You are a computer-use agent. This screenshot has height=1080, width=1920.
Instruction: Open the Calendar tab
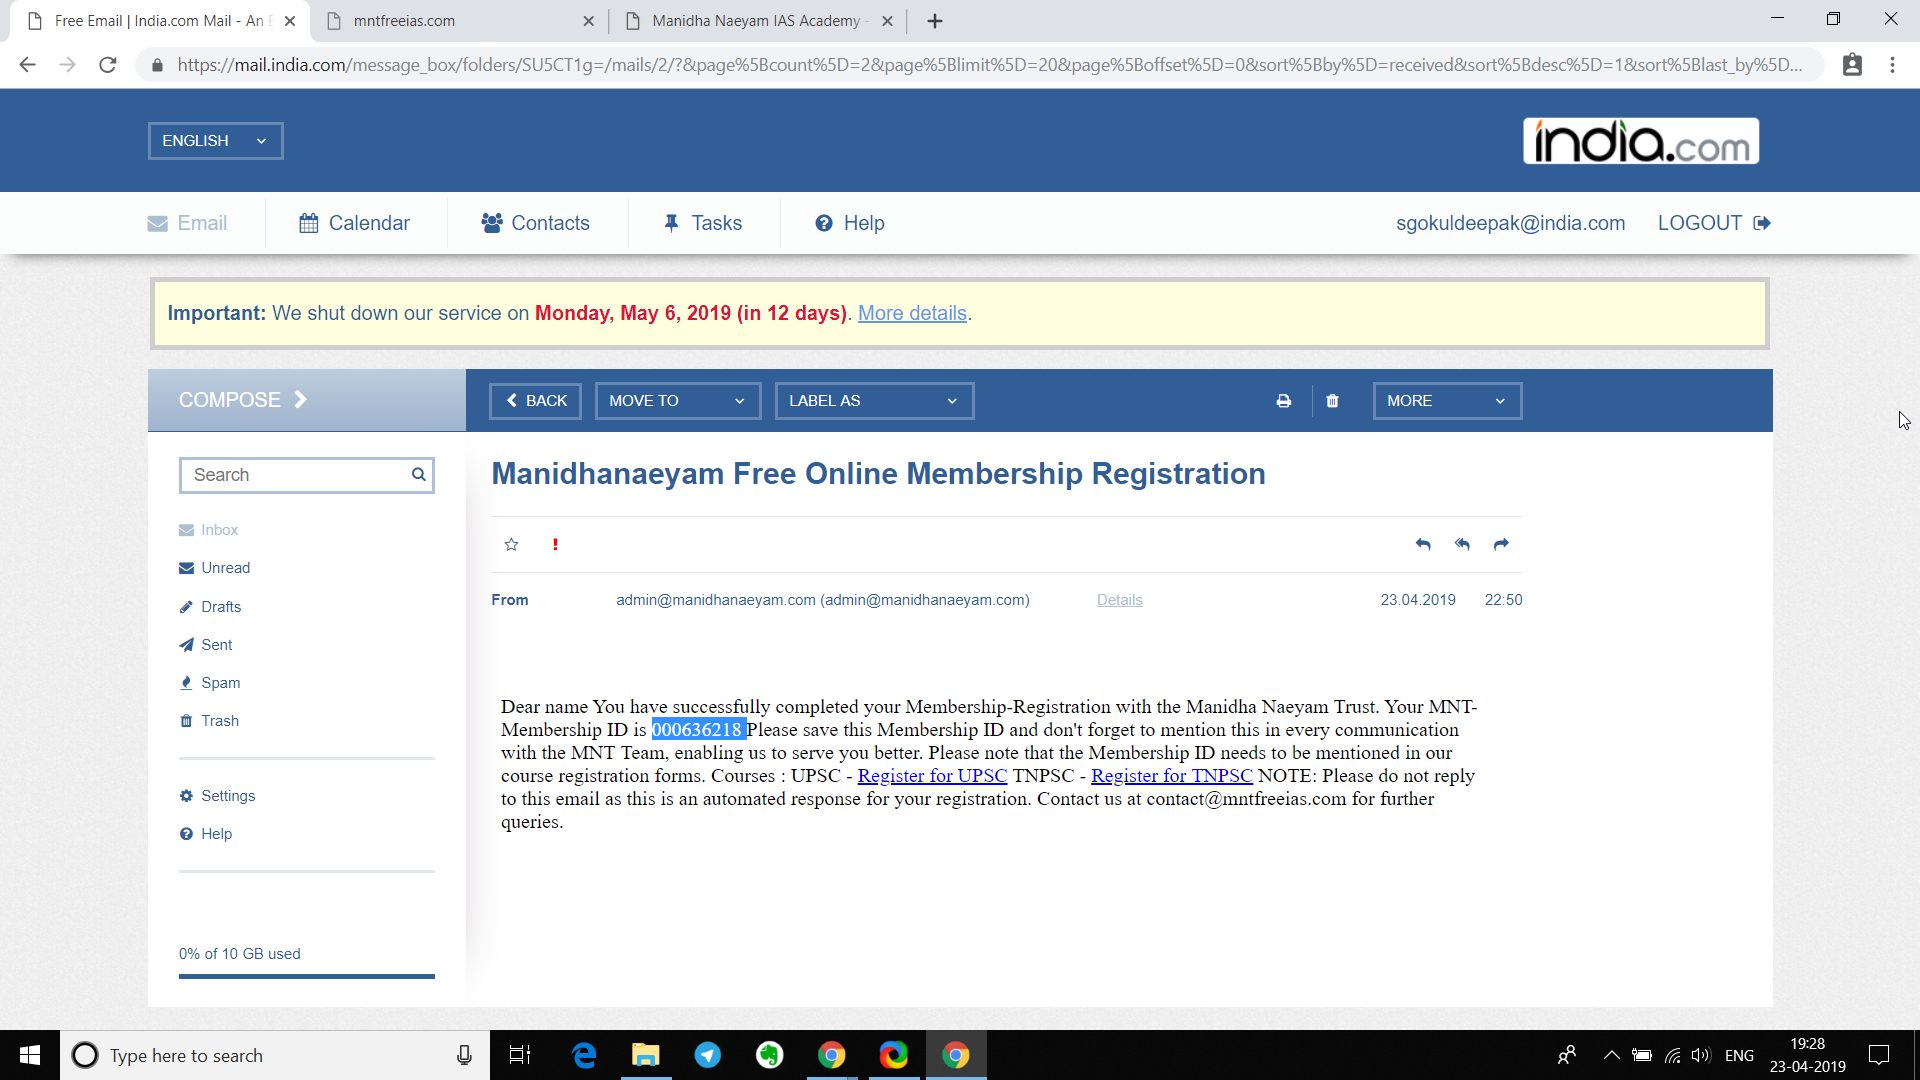(355, 223)
